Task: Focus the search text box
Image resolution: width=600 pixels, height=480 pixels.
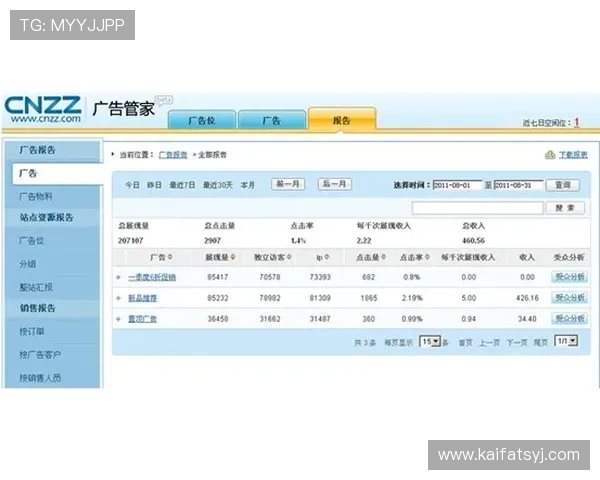Action: [x=477, y=208]
